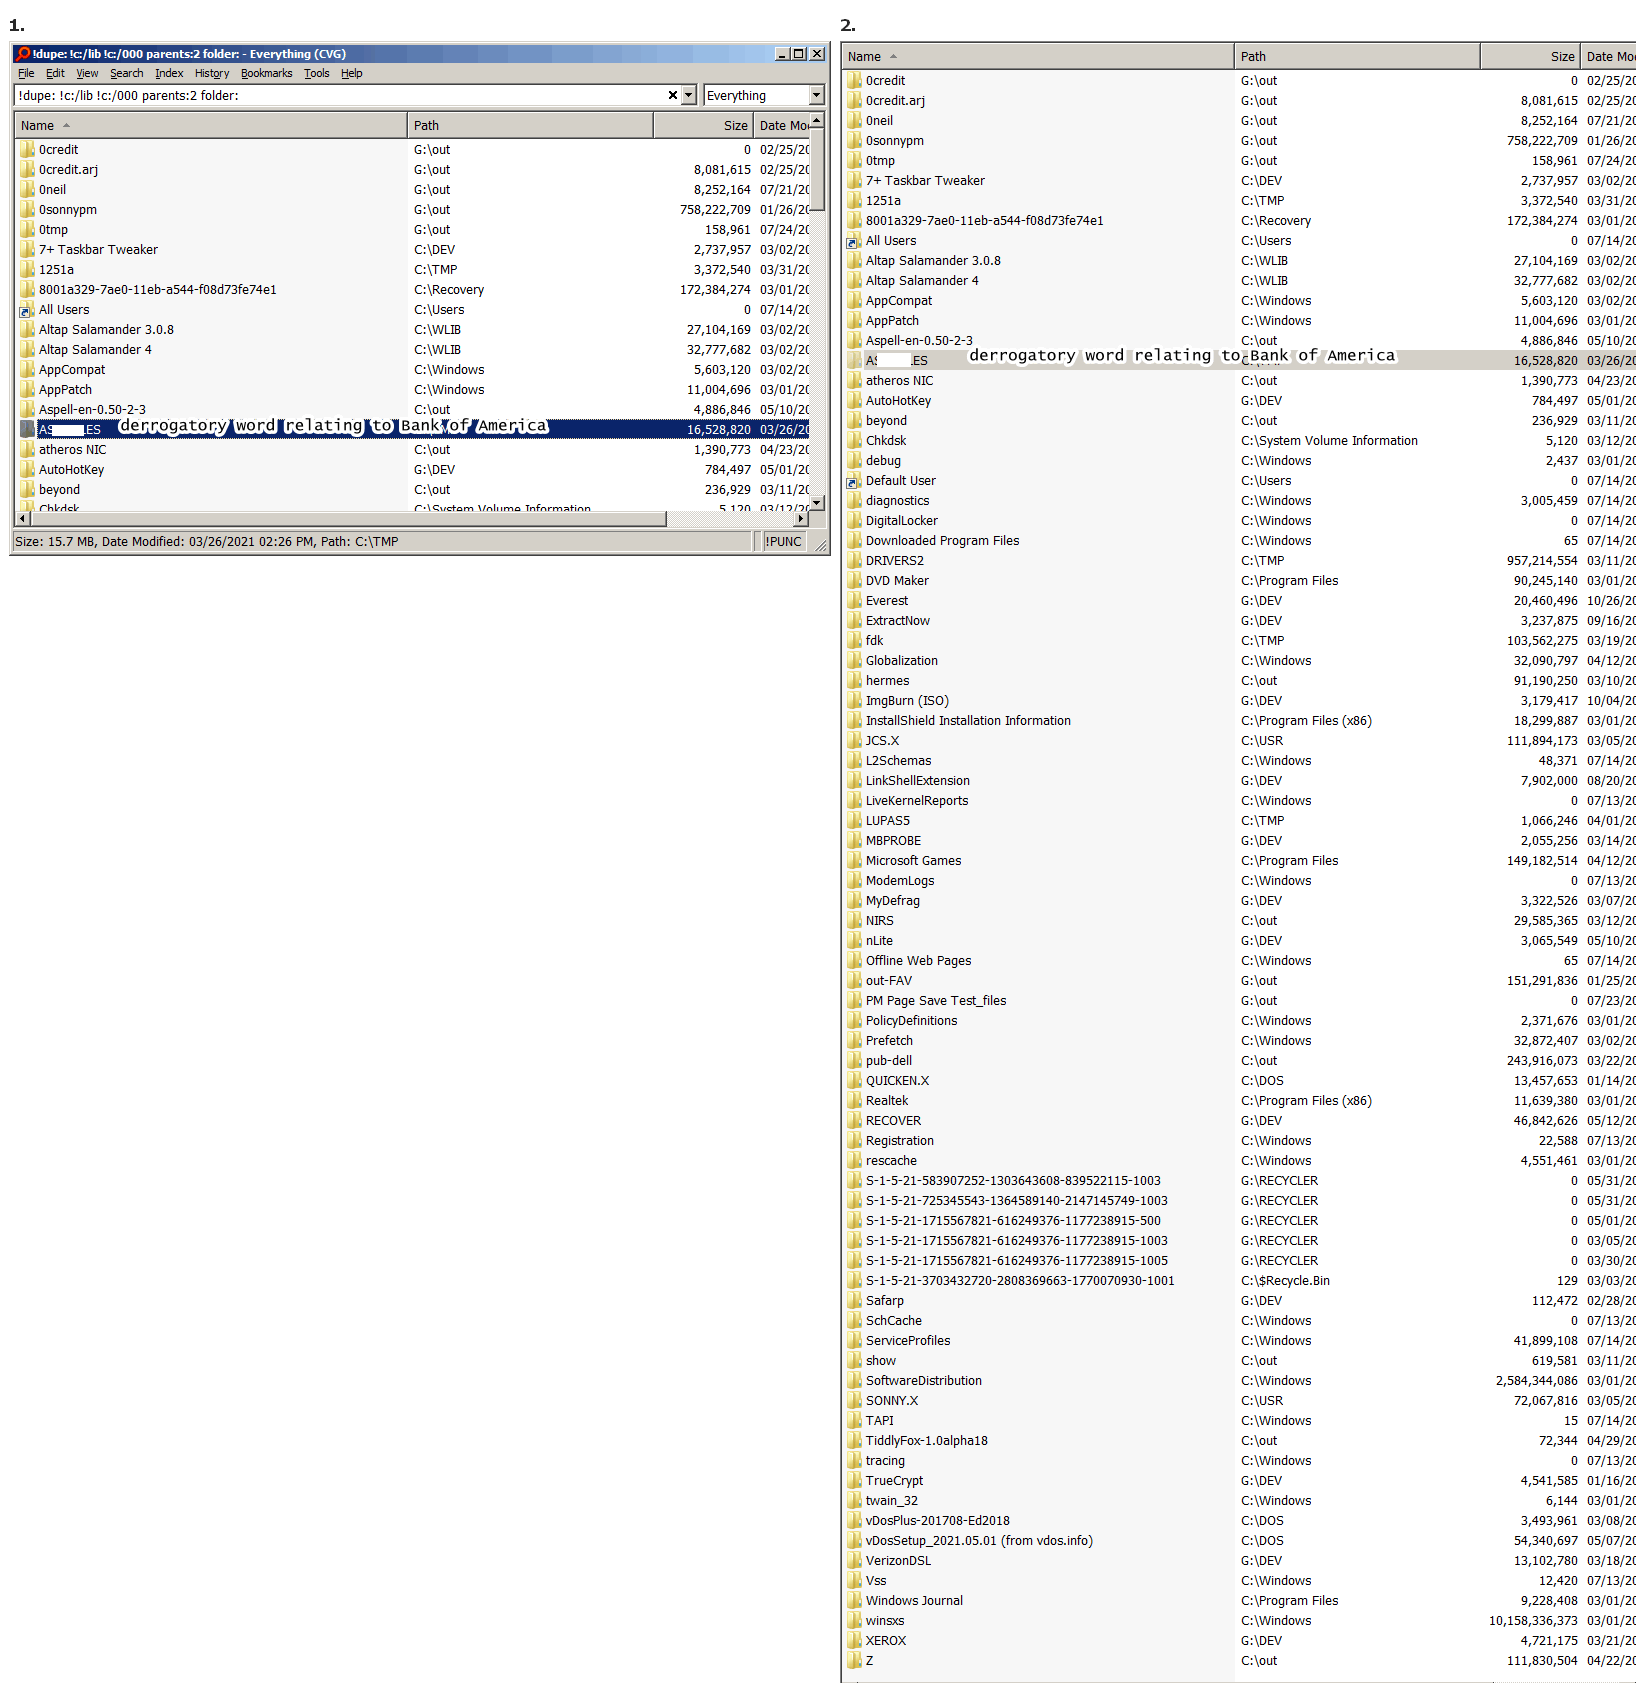Select Downloaded Program Files row in list 2

point(1239,540)
